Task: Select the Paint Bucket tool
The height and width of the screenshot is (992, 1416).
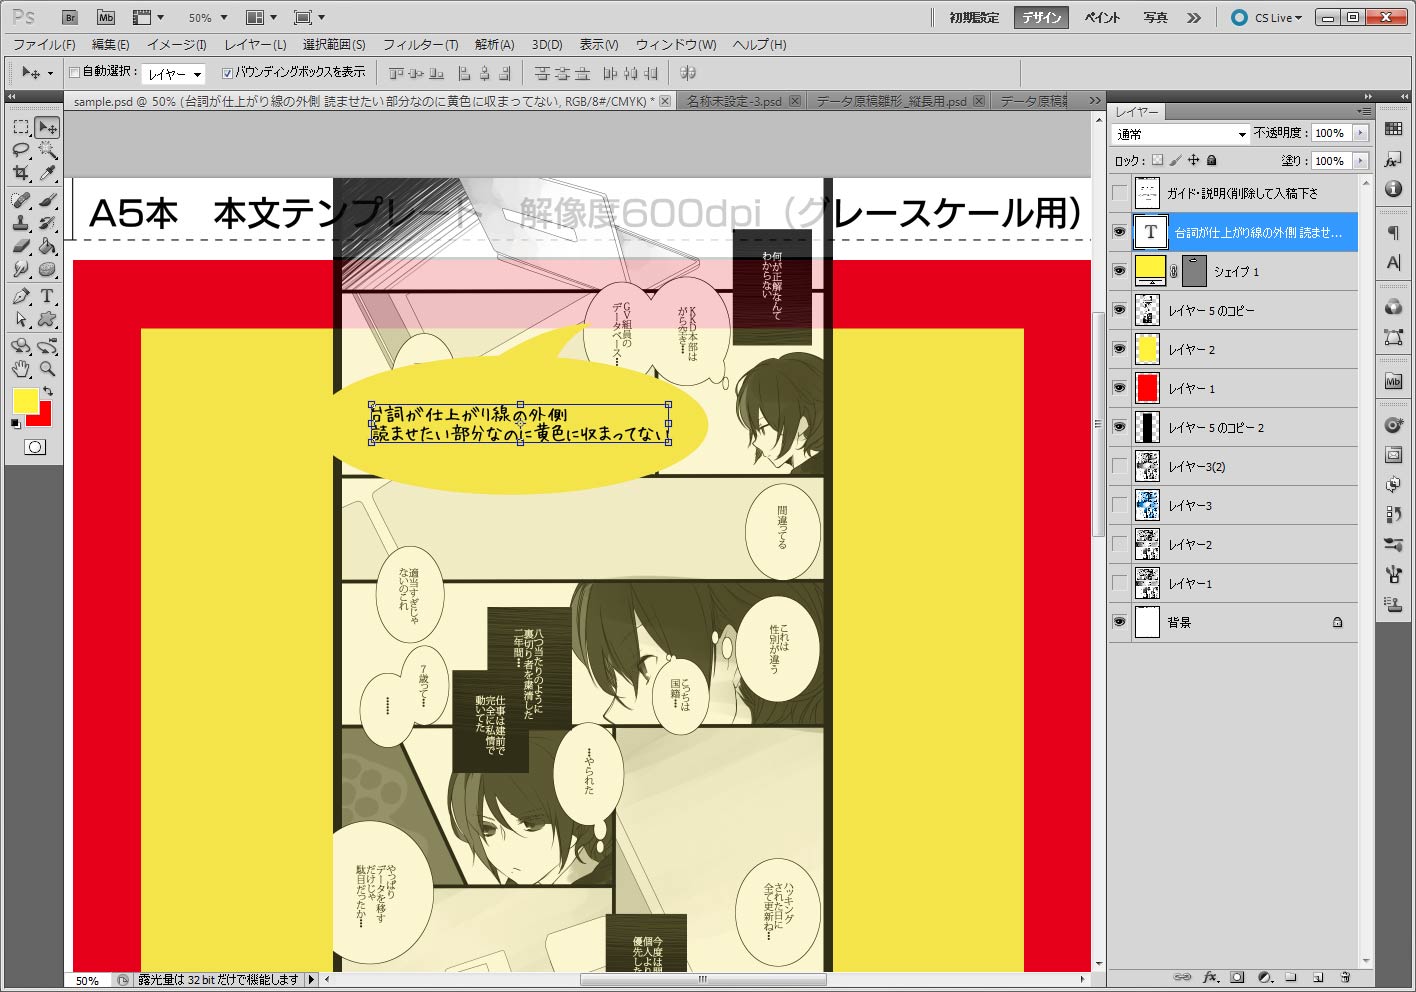Action: point(47,246)
